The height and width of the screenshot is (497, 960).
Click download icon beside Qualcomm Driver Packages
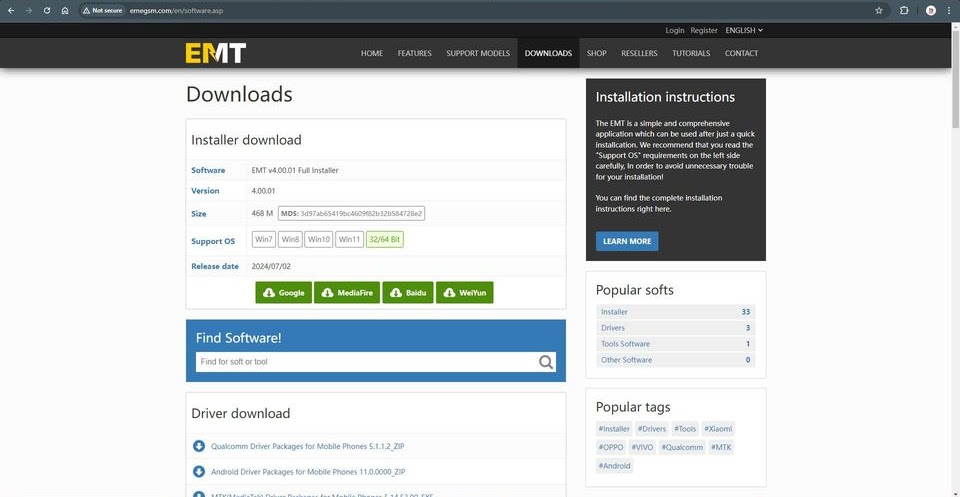(198, 446)
